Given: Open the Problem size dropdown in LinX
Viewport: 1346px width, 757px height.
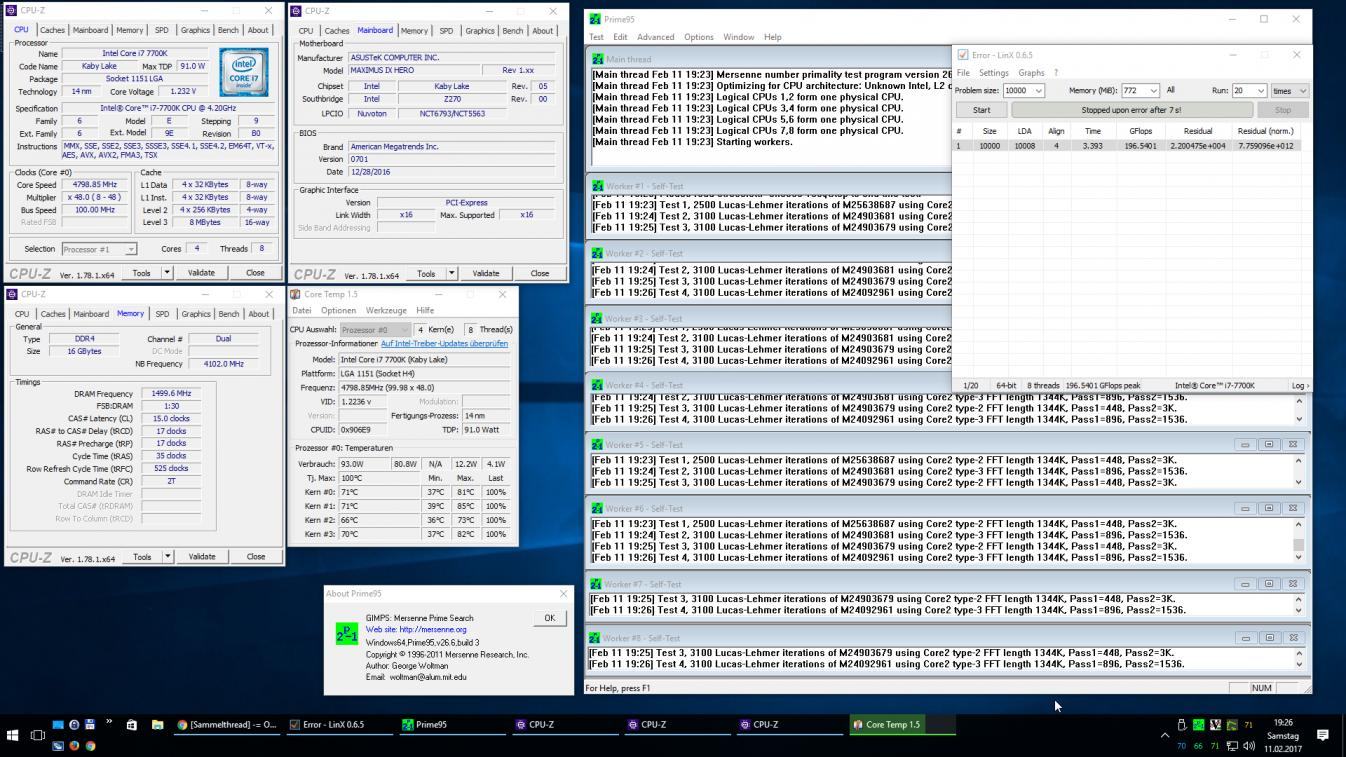Looking at the screenshot, I should pos(1038,90).
